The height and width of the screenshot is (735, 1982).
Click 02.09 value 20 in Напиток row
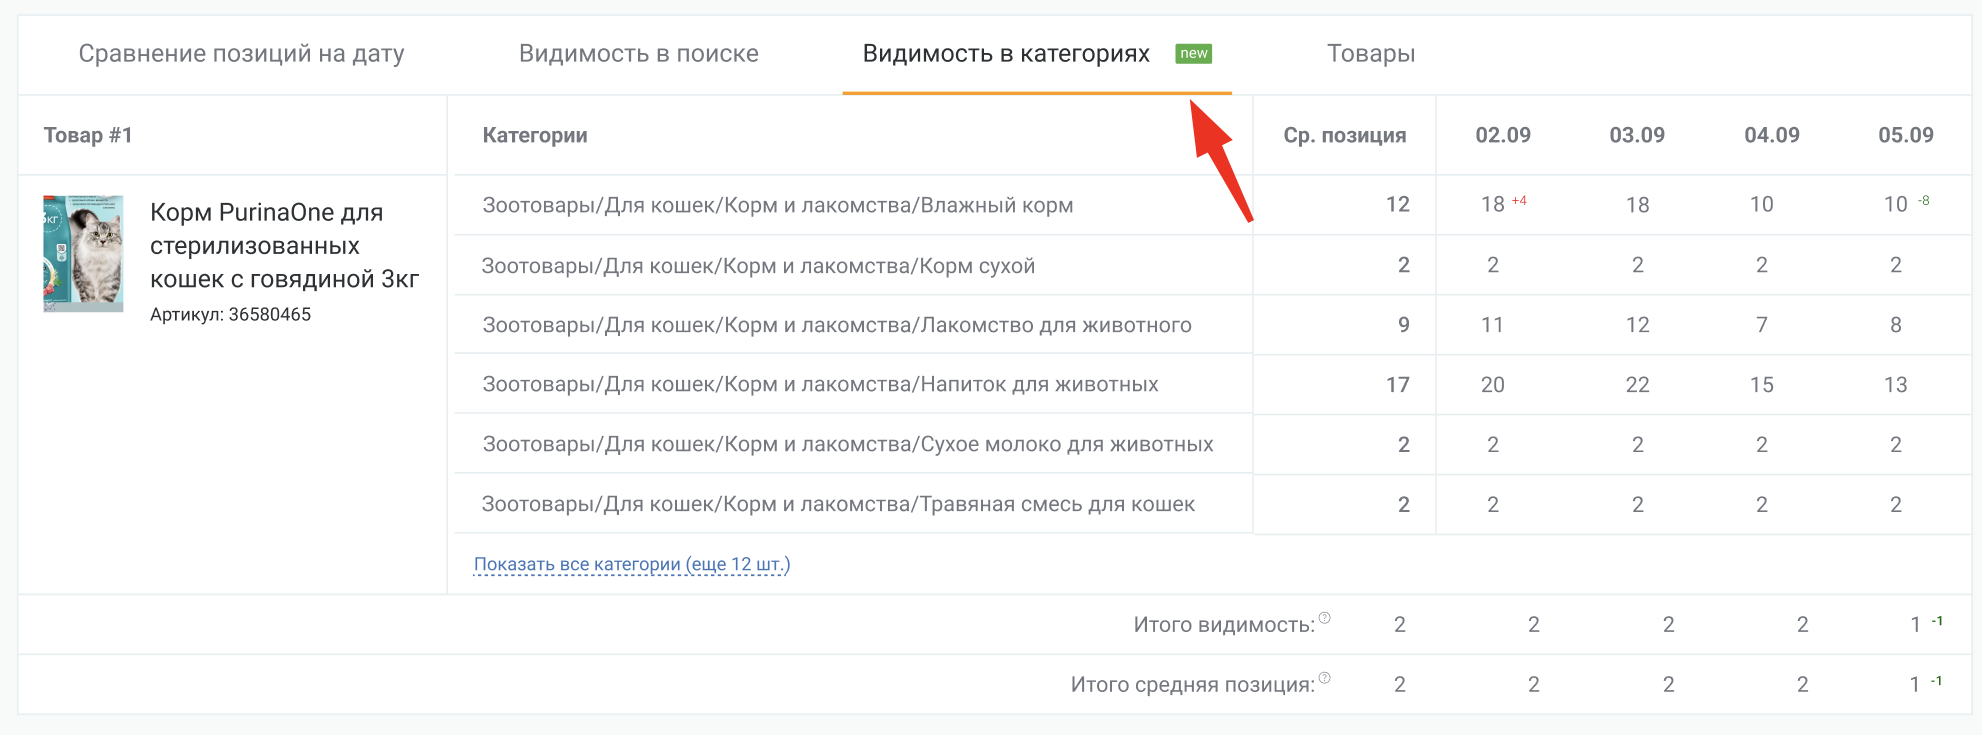pos(1492,385)
